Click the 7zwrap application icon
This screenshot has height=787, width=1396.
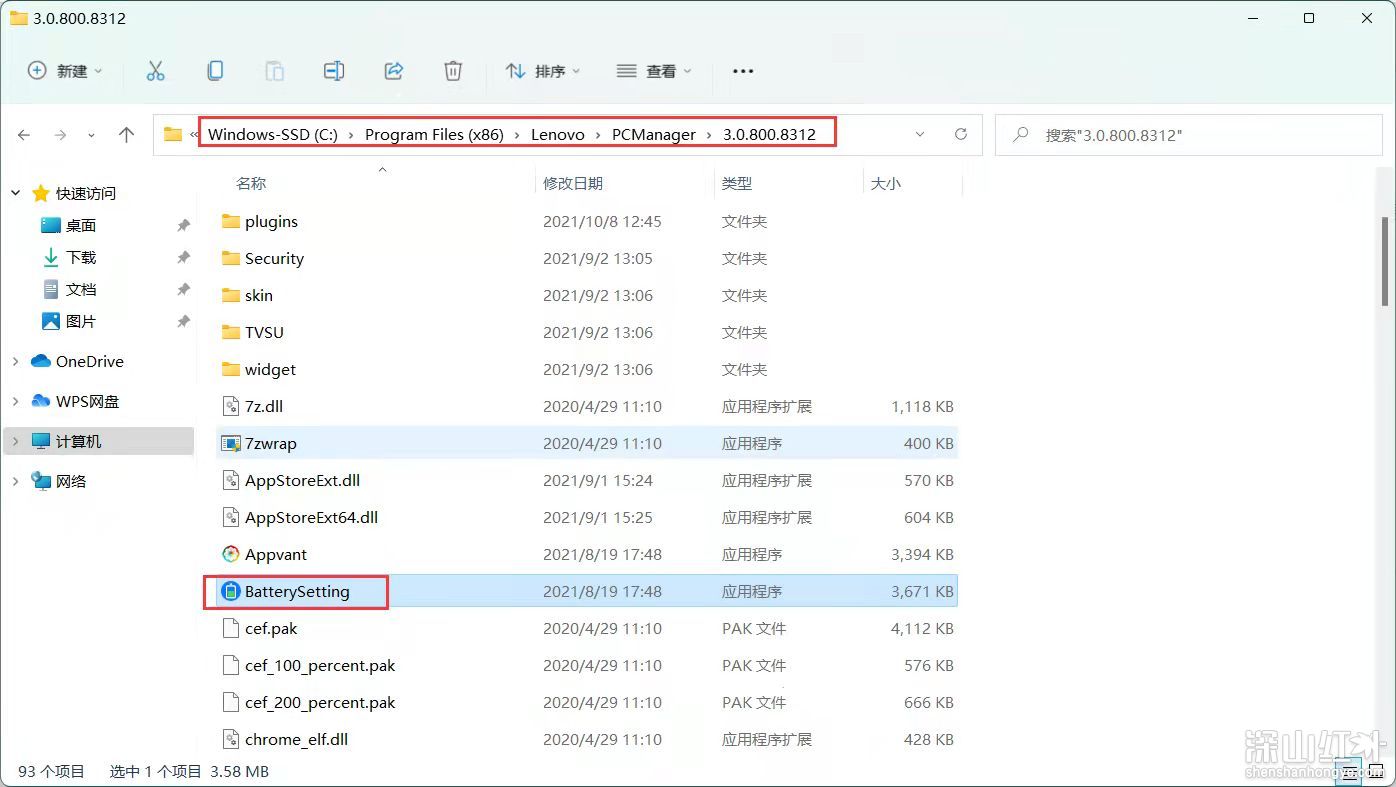click(231, 443)
